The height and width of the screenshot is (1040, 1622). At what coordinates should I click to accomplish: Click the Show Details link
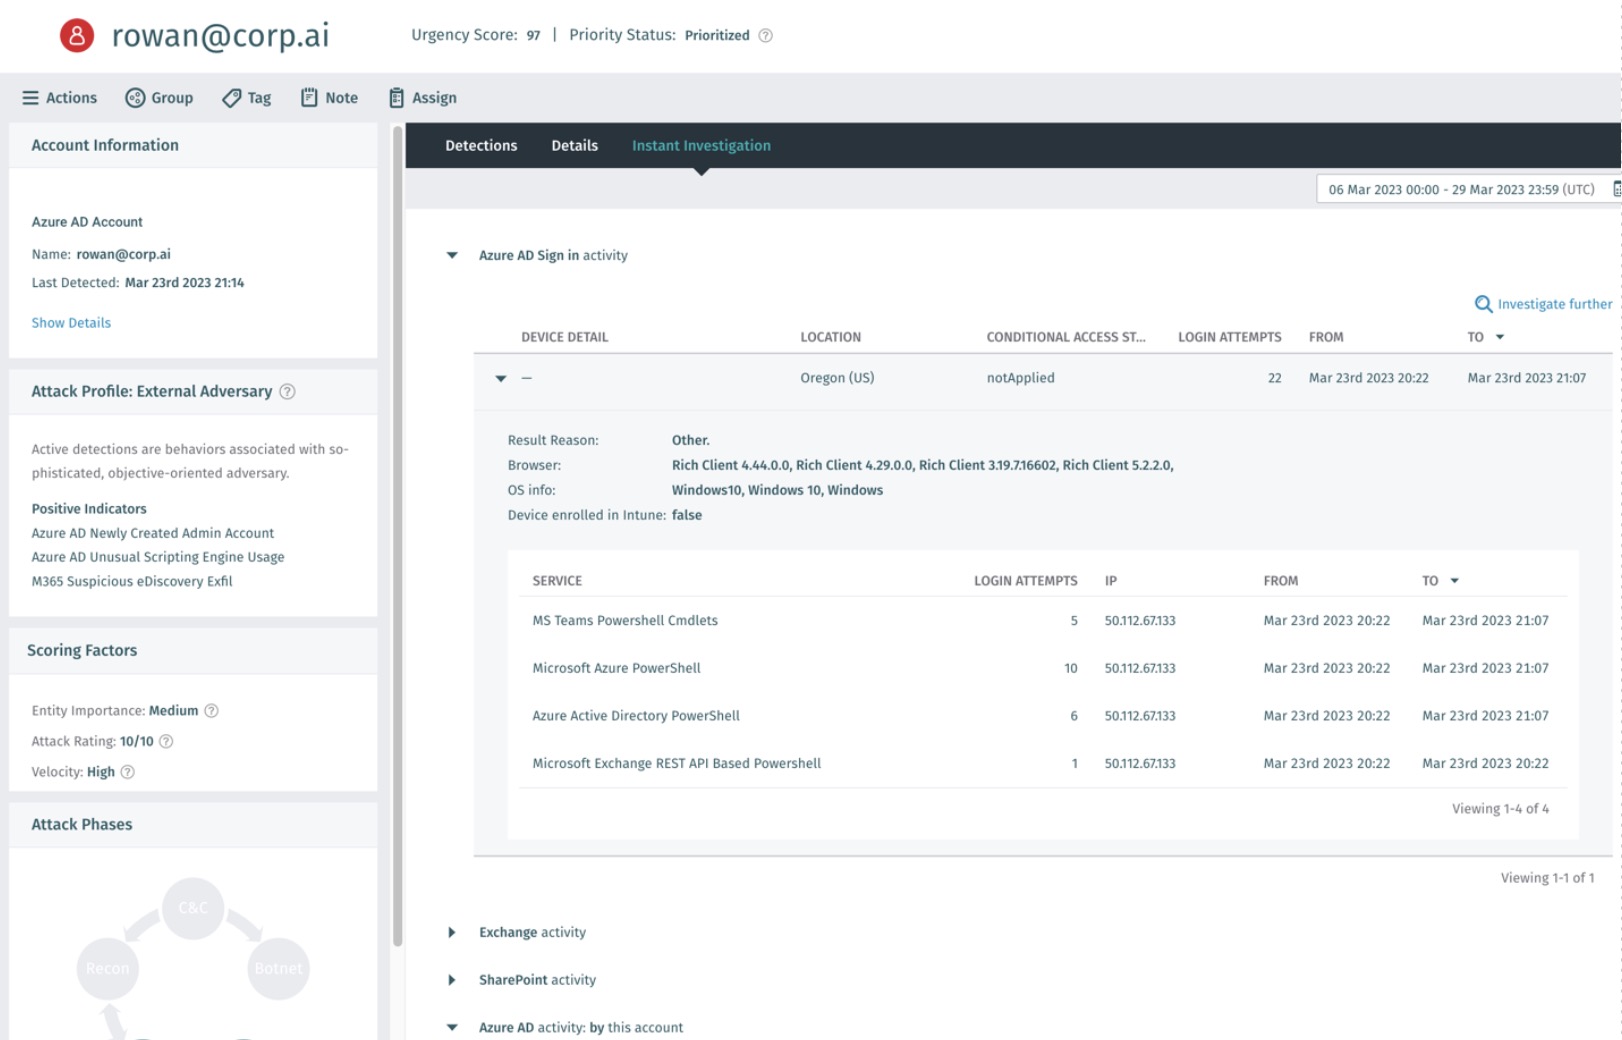coord(71,323)
